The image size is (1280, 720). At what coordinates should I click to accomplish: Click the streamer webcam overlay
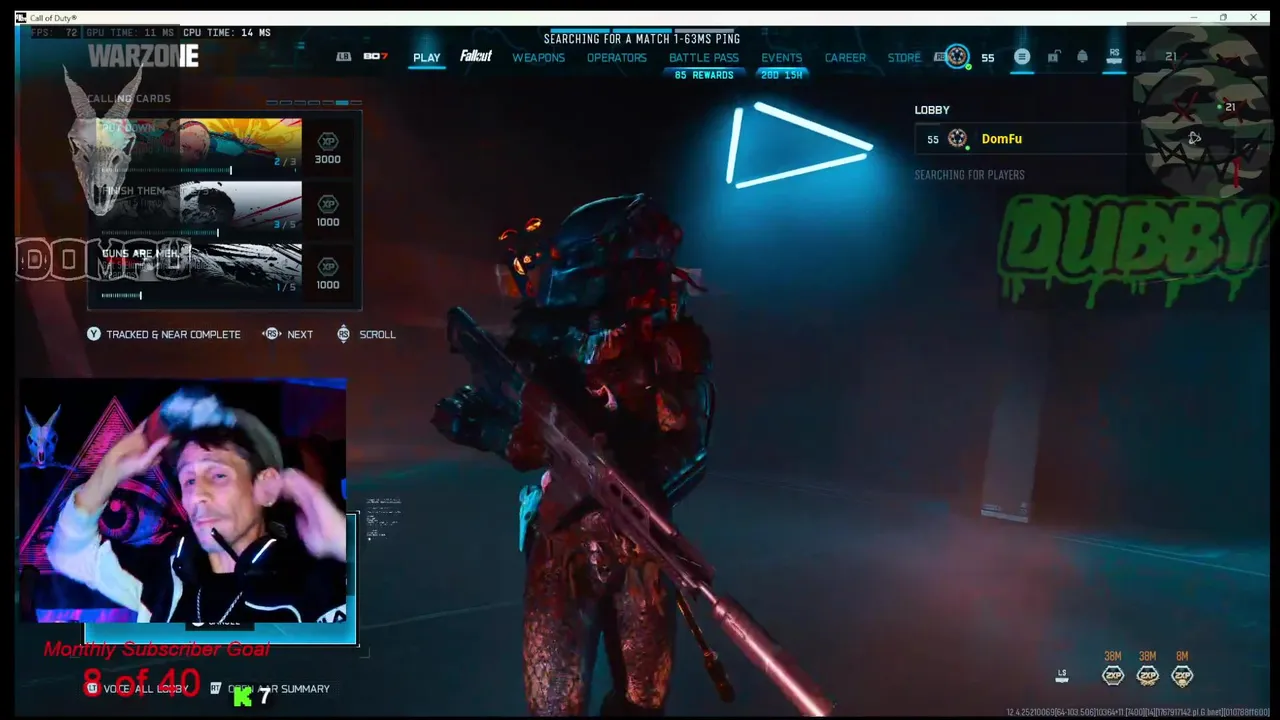tap(184, 502)
